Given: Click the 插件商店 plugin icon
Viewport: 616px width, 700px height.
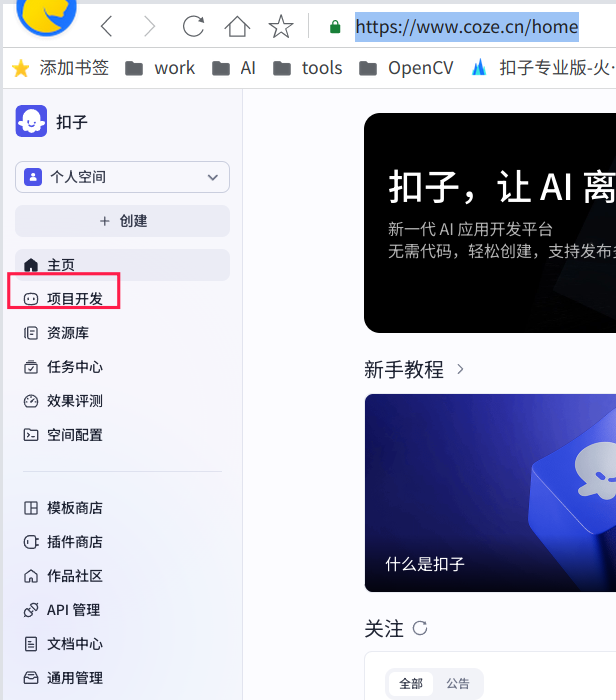Looking at the screenshot, I should click(x=31, y=542).
